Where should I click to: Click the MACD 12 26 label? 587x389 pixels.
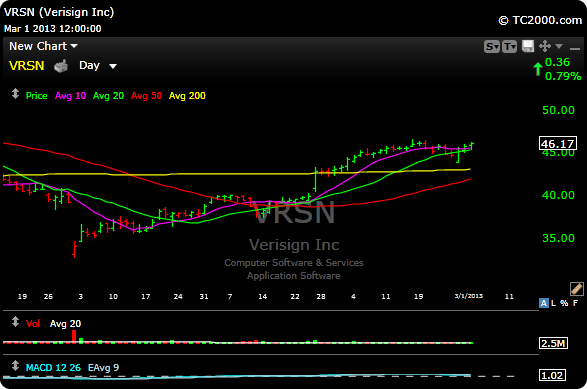(53, 368)
